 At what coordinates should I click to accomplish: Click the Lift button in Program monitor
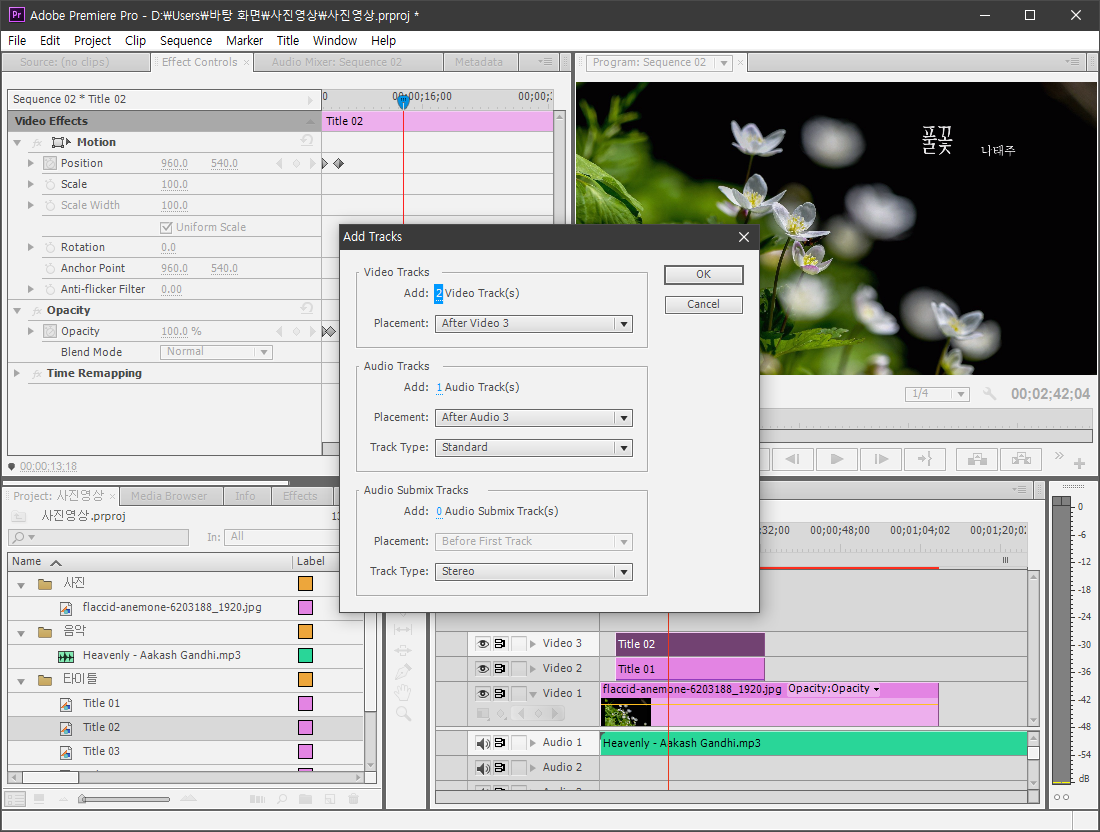(977, 459)
